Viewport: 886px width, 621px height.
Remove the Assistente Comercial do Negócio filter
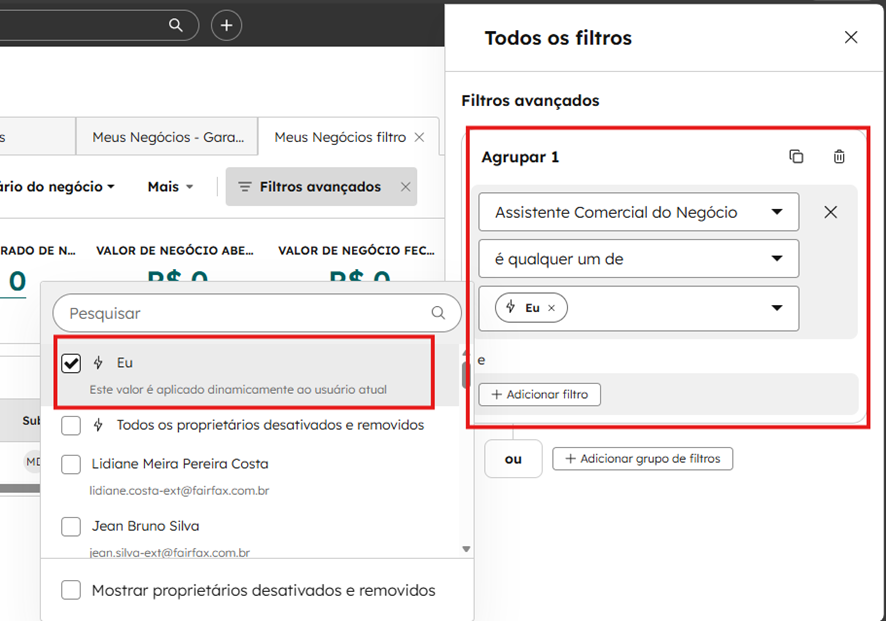(x=830, y=212)
